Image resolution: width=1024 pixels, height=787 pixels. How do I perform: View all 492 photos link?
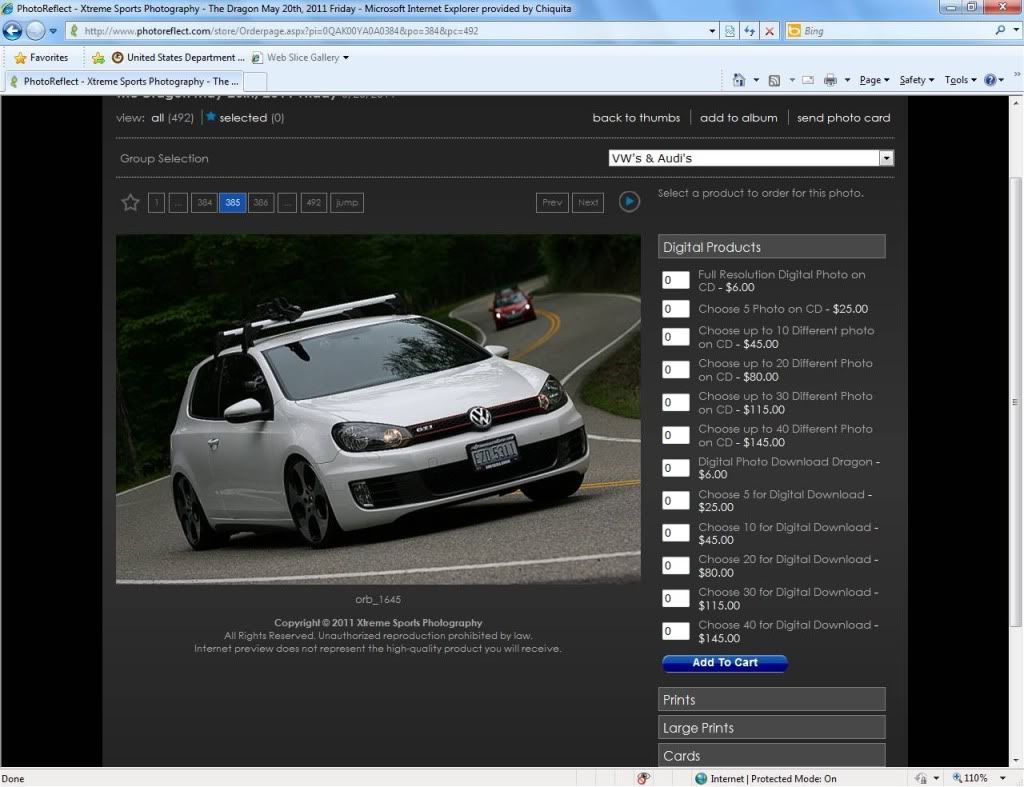172,118
